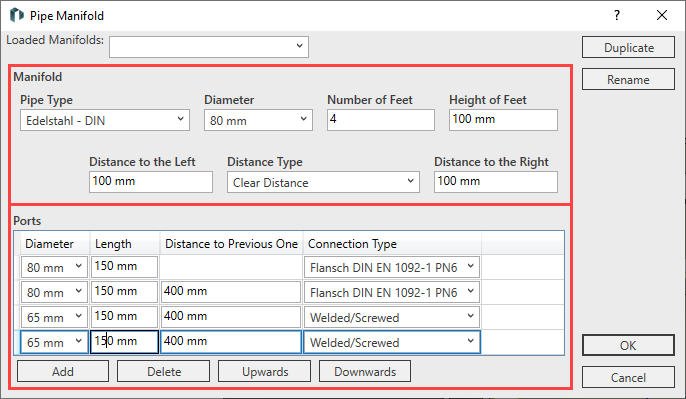Confirm with the OK button
Image resolution: width=686 pixels, height=399 pixels.
click(x=628, y=345)
